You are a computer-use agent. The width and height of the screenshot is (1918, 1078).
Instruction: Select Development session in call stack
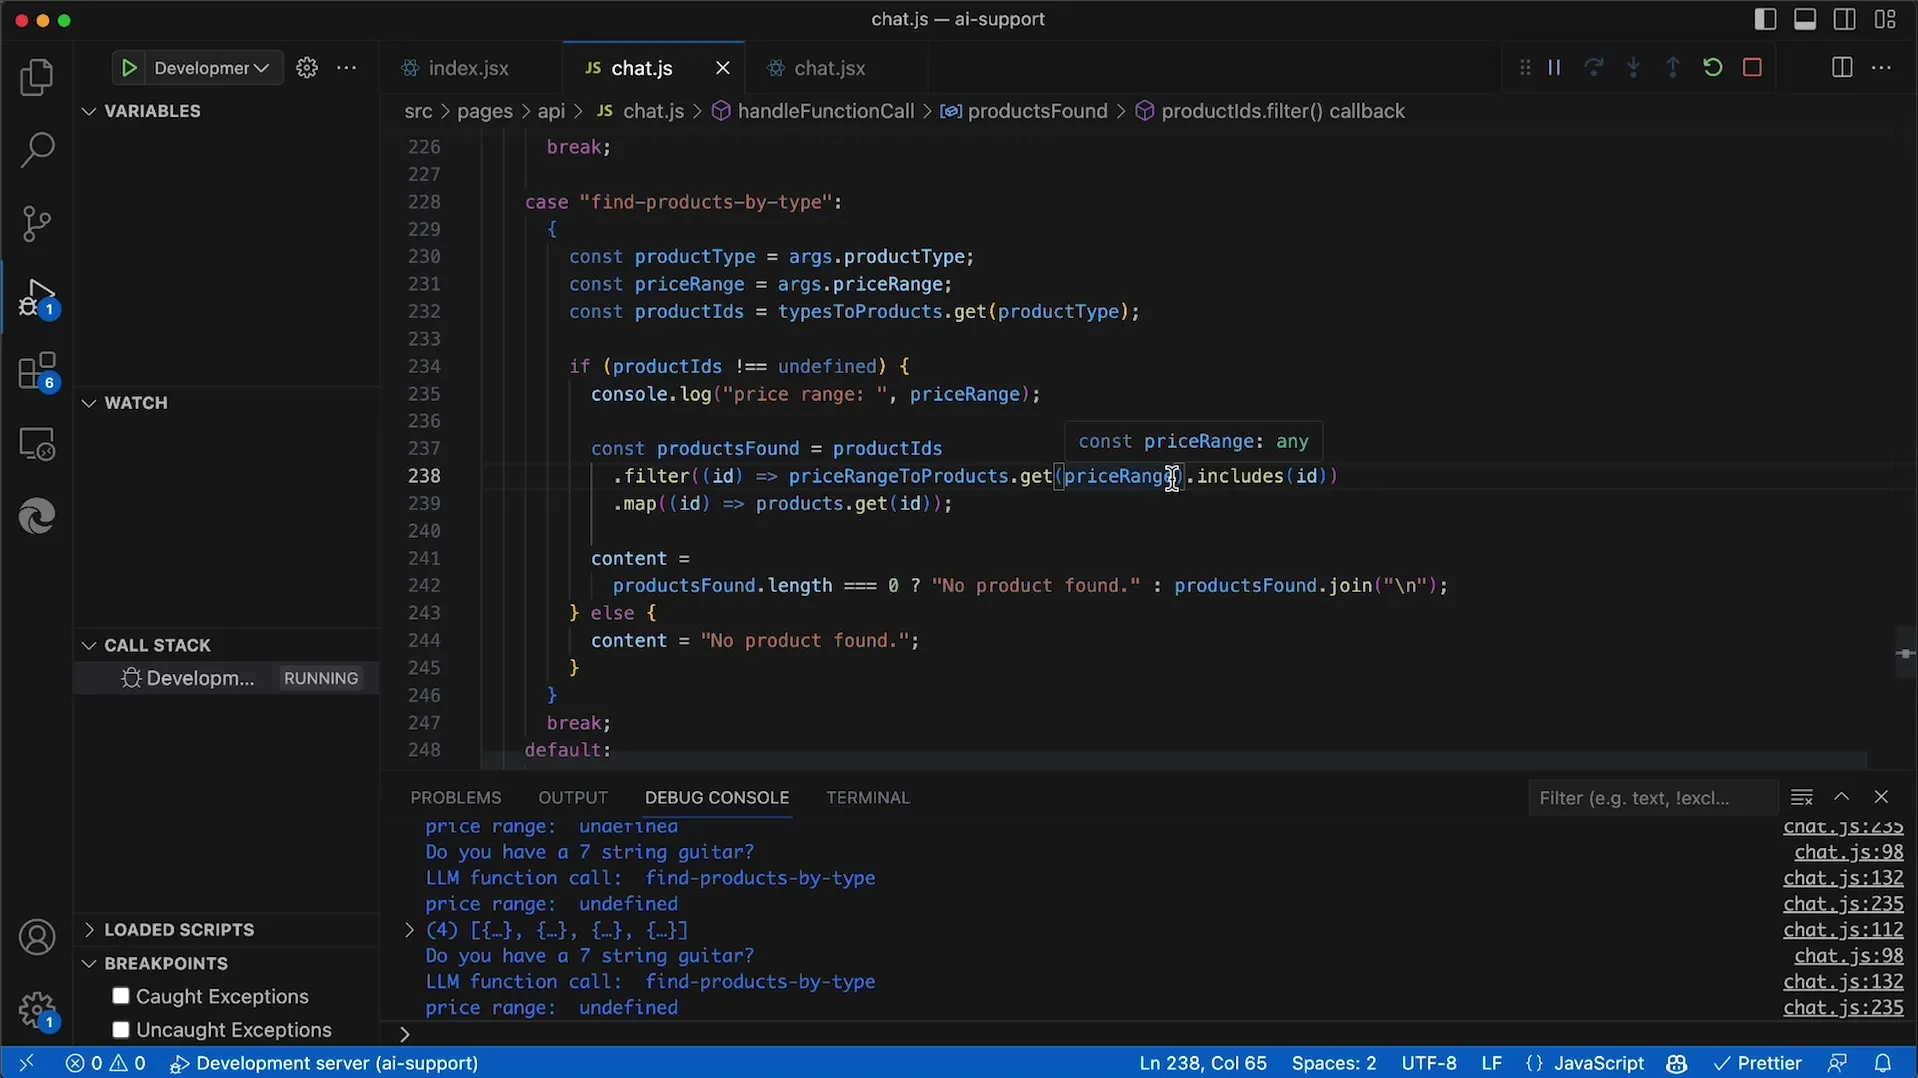tap(228, 678)
